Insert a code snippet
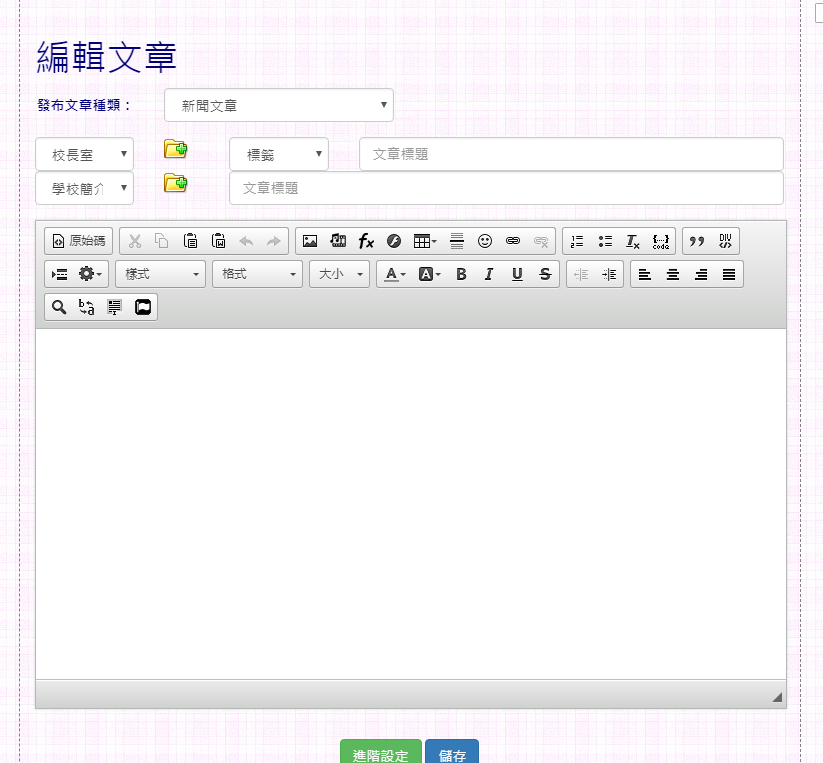This screenshot has height=763, width=823. (661, 241)
